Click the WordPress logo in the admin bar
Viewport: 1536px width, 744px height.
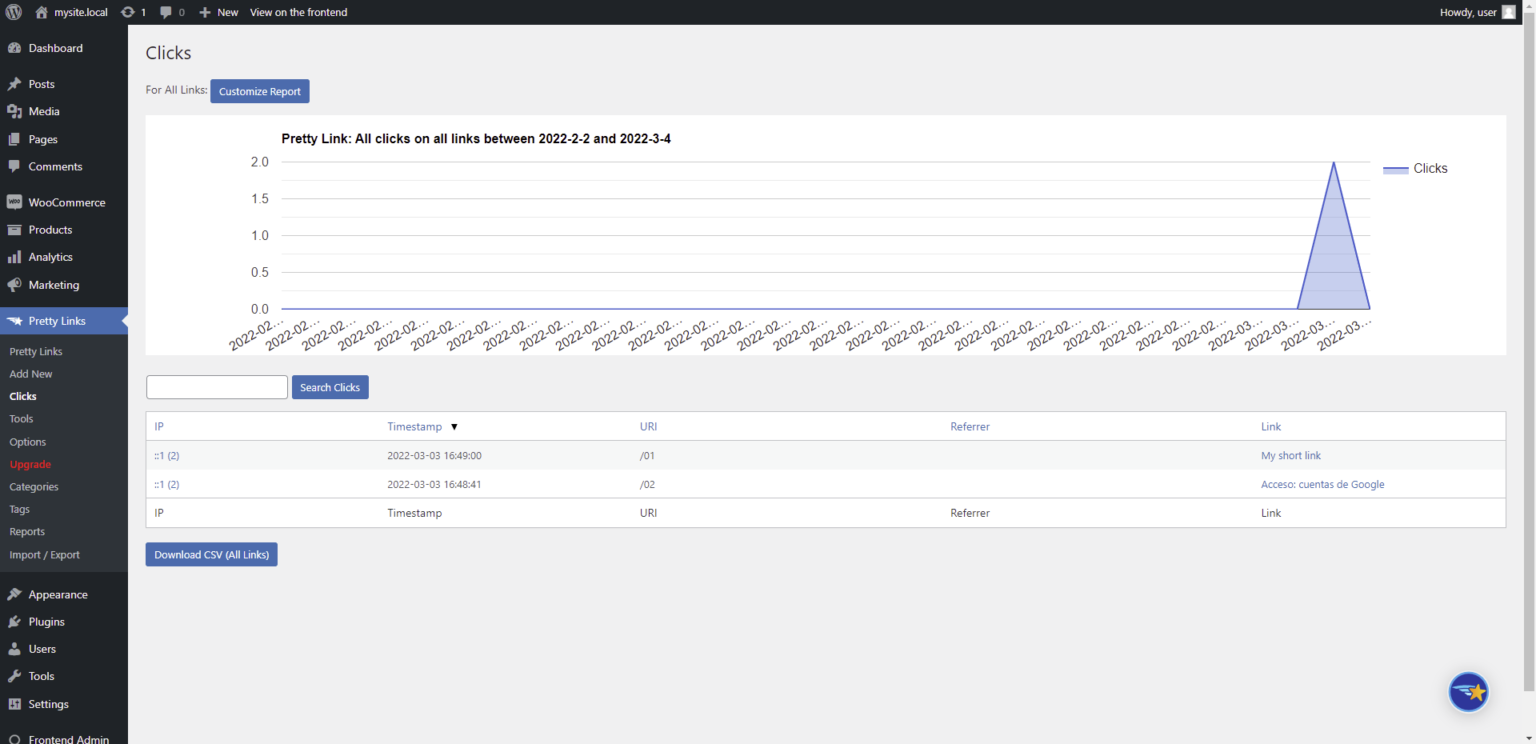pos(12,12)
